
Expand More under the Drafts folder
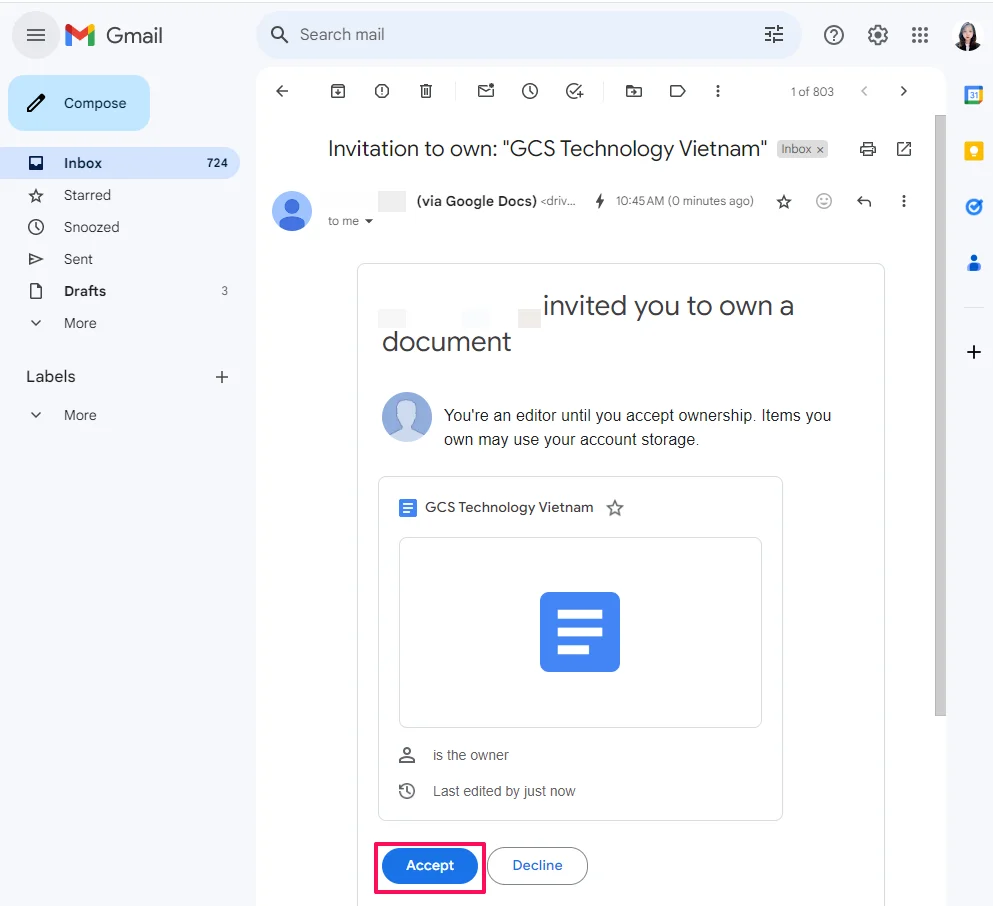pyautogui.click(x=80, y=323)
